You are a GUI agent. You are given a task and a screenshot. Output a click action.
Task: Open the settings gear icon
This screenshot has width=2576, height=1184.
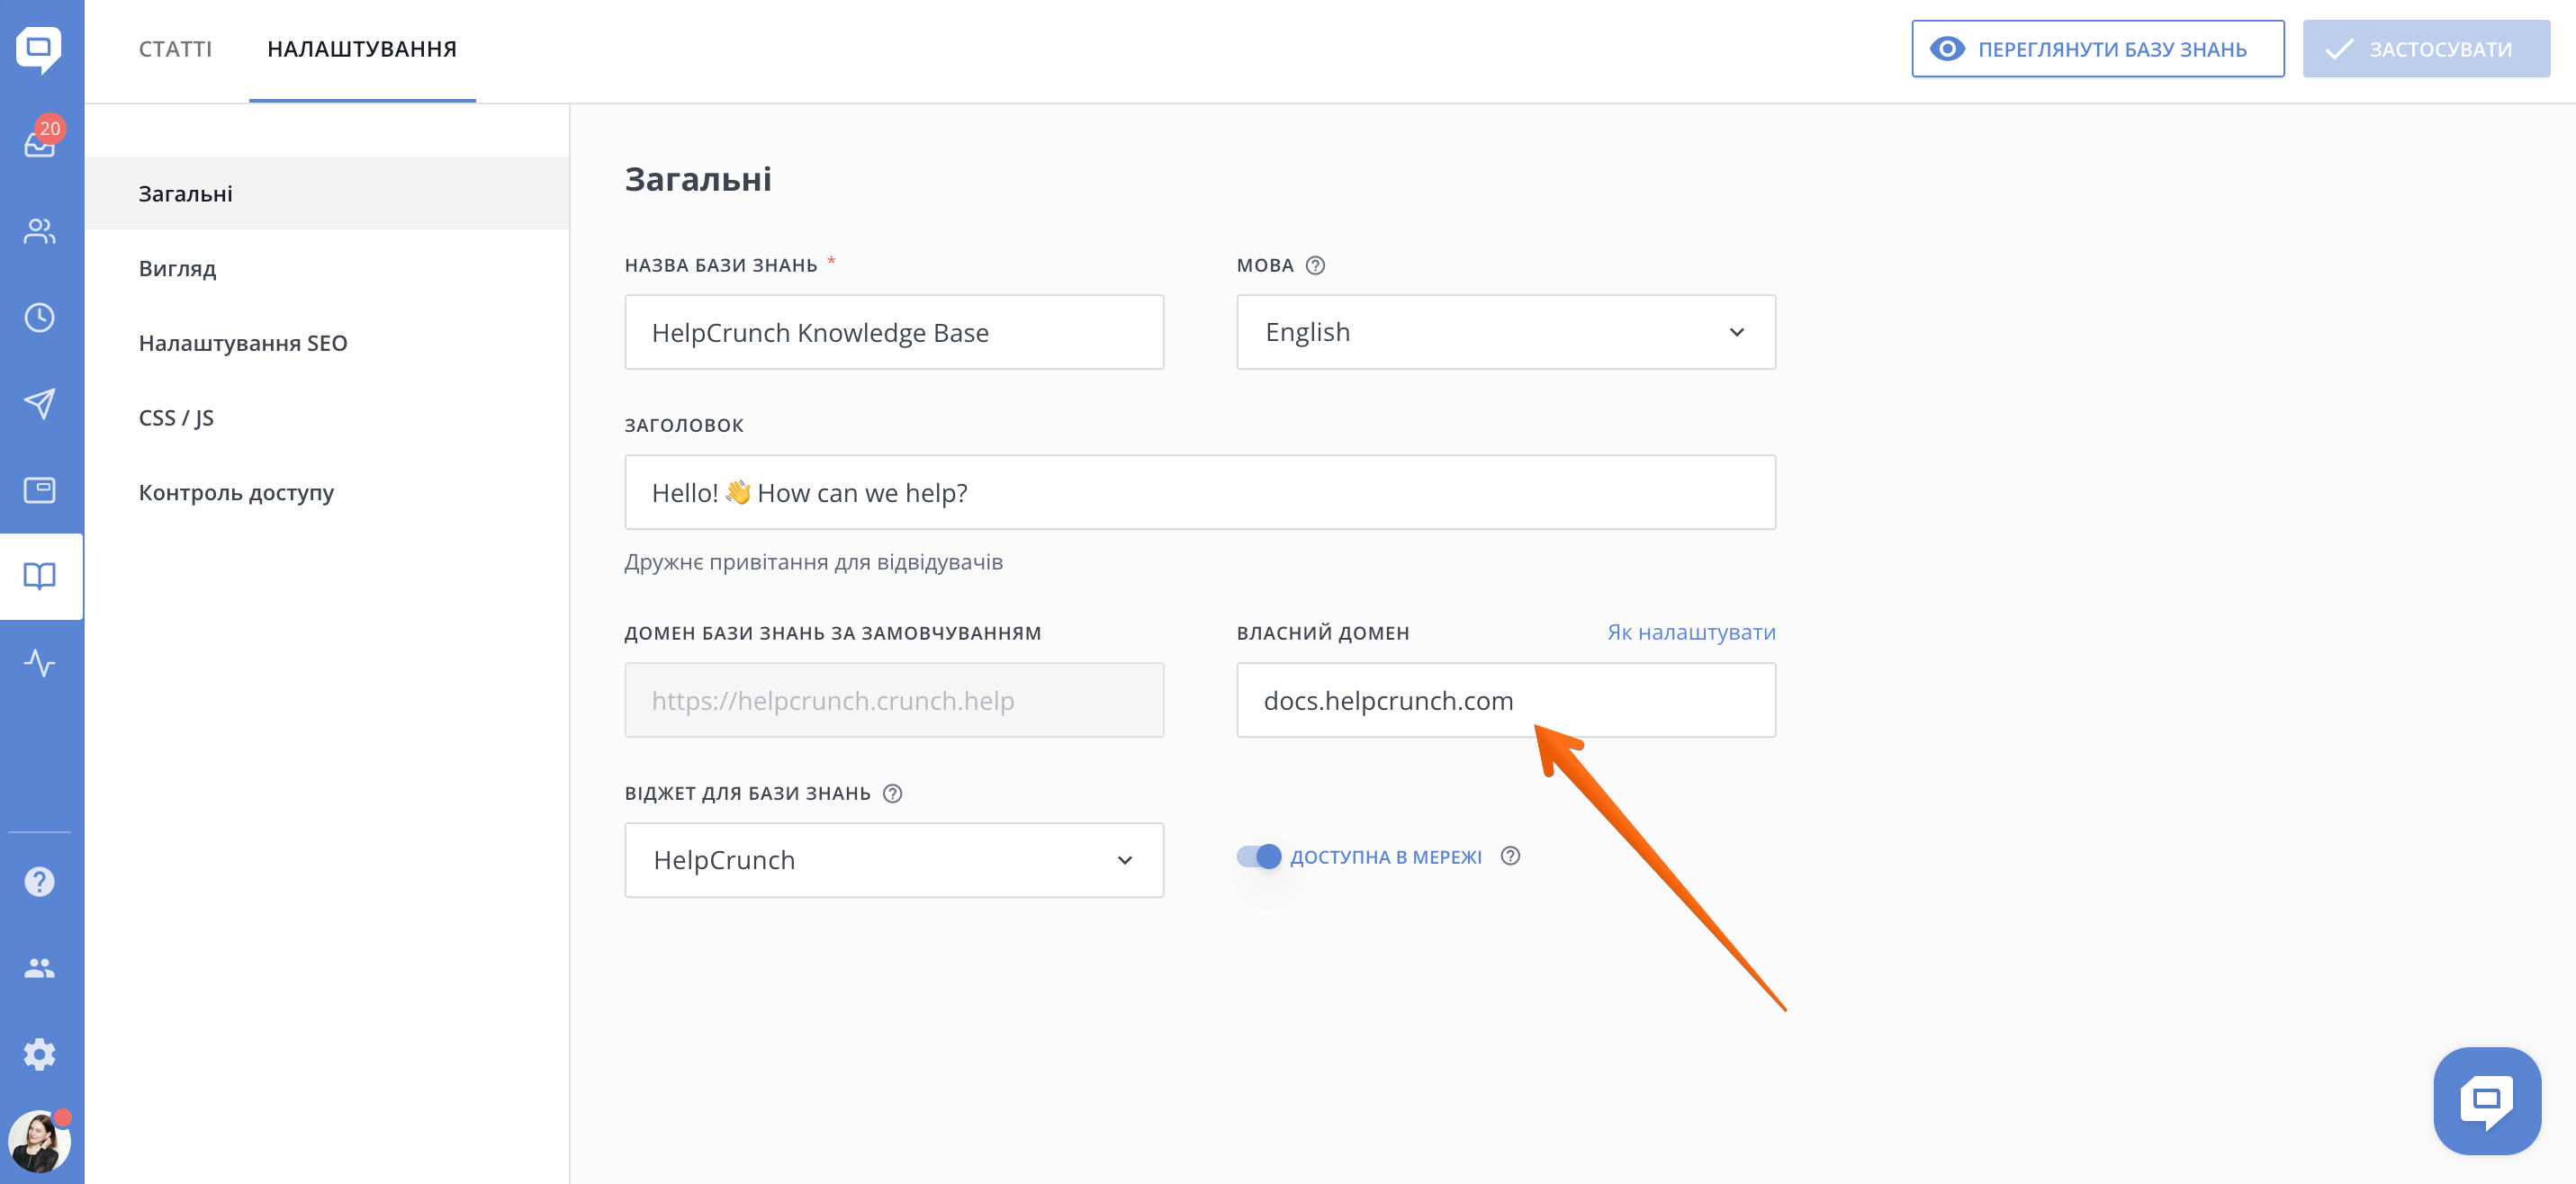click(40, 1054)
